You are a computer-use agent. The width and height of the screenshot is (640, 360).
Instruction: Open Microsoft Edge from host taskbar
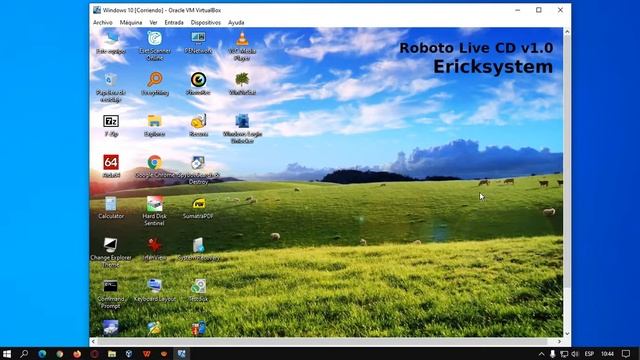tap(42, 353)
